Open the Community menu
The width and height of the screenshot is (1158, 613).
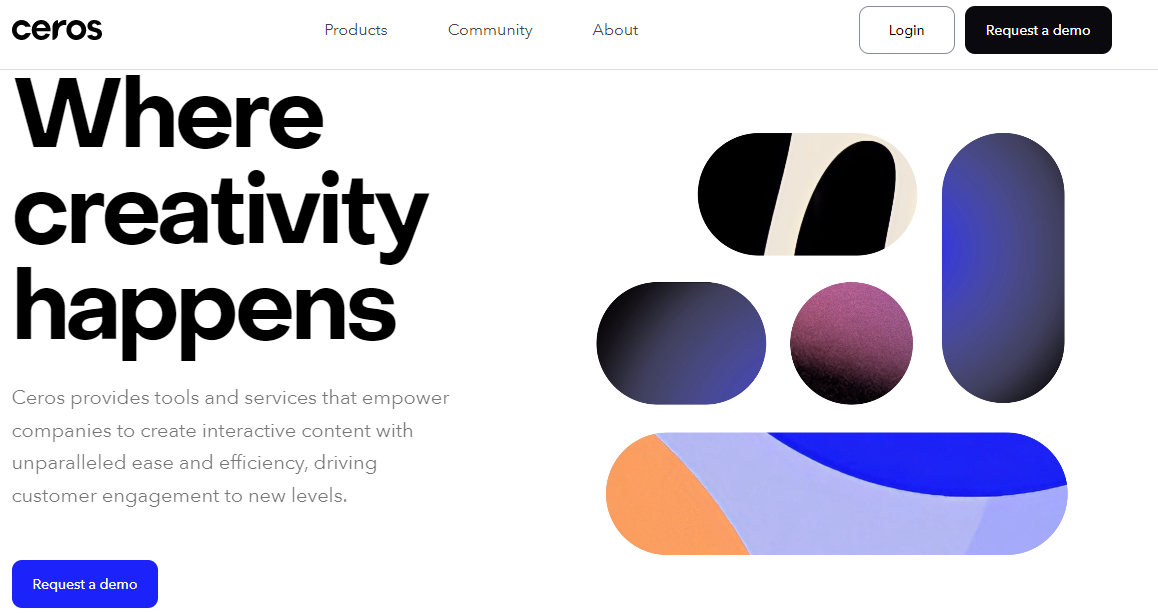pos(490,30)
